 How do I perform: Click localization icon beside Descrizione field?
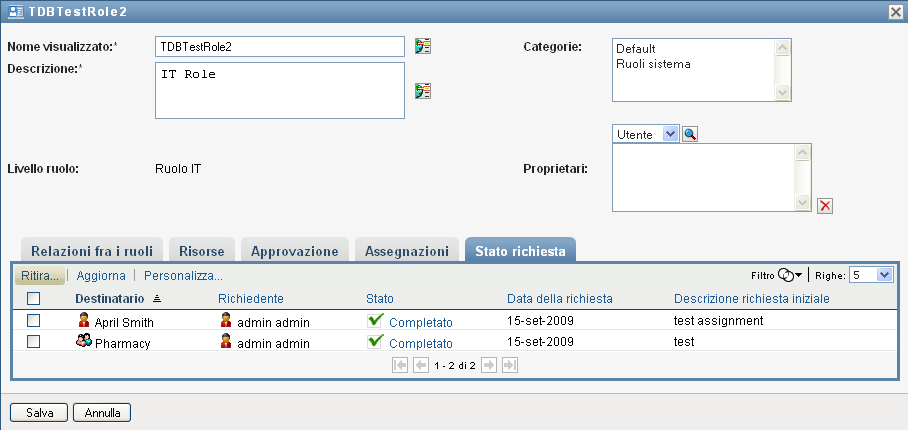pos(423,91)
